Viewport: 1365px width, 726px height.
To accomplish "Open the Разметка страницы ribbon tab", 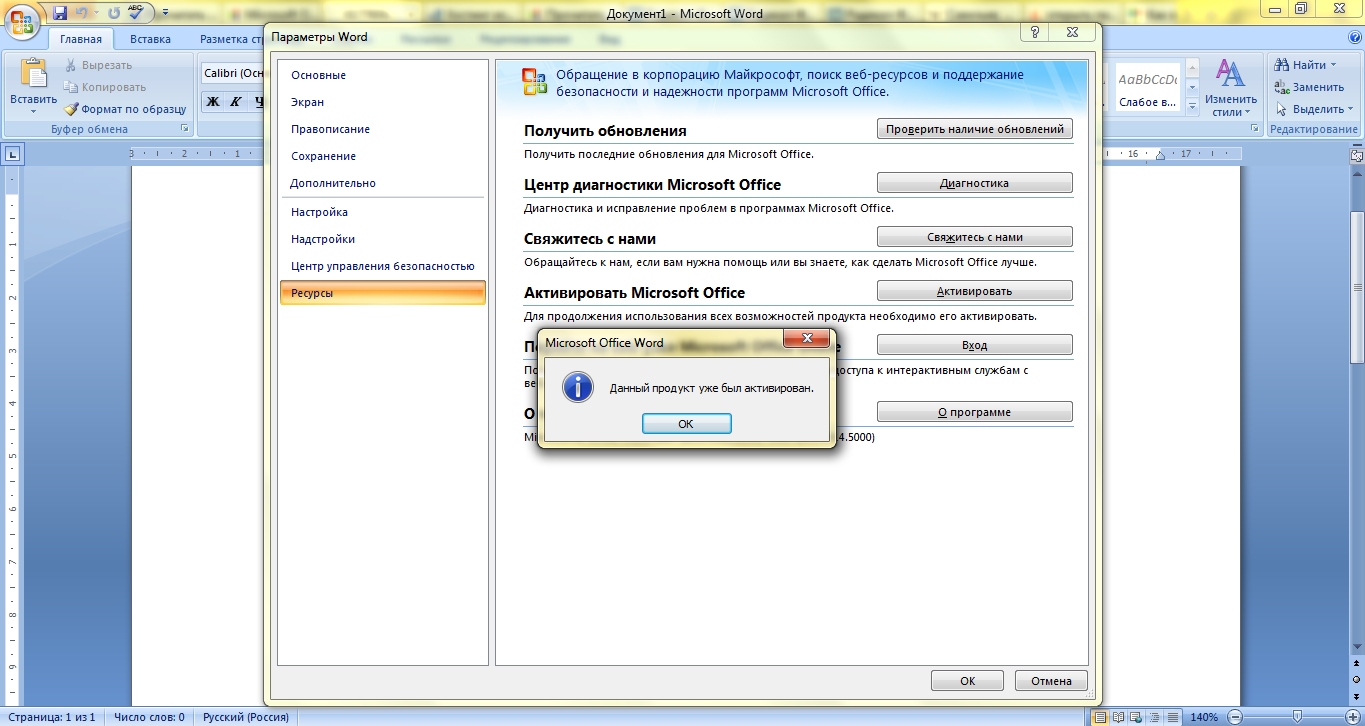I will click(x=230, y=39).
